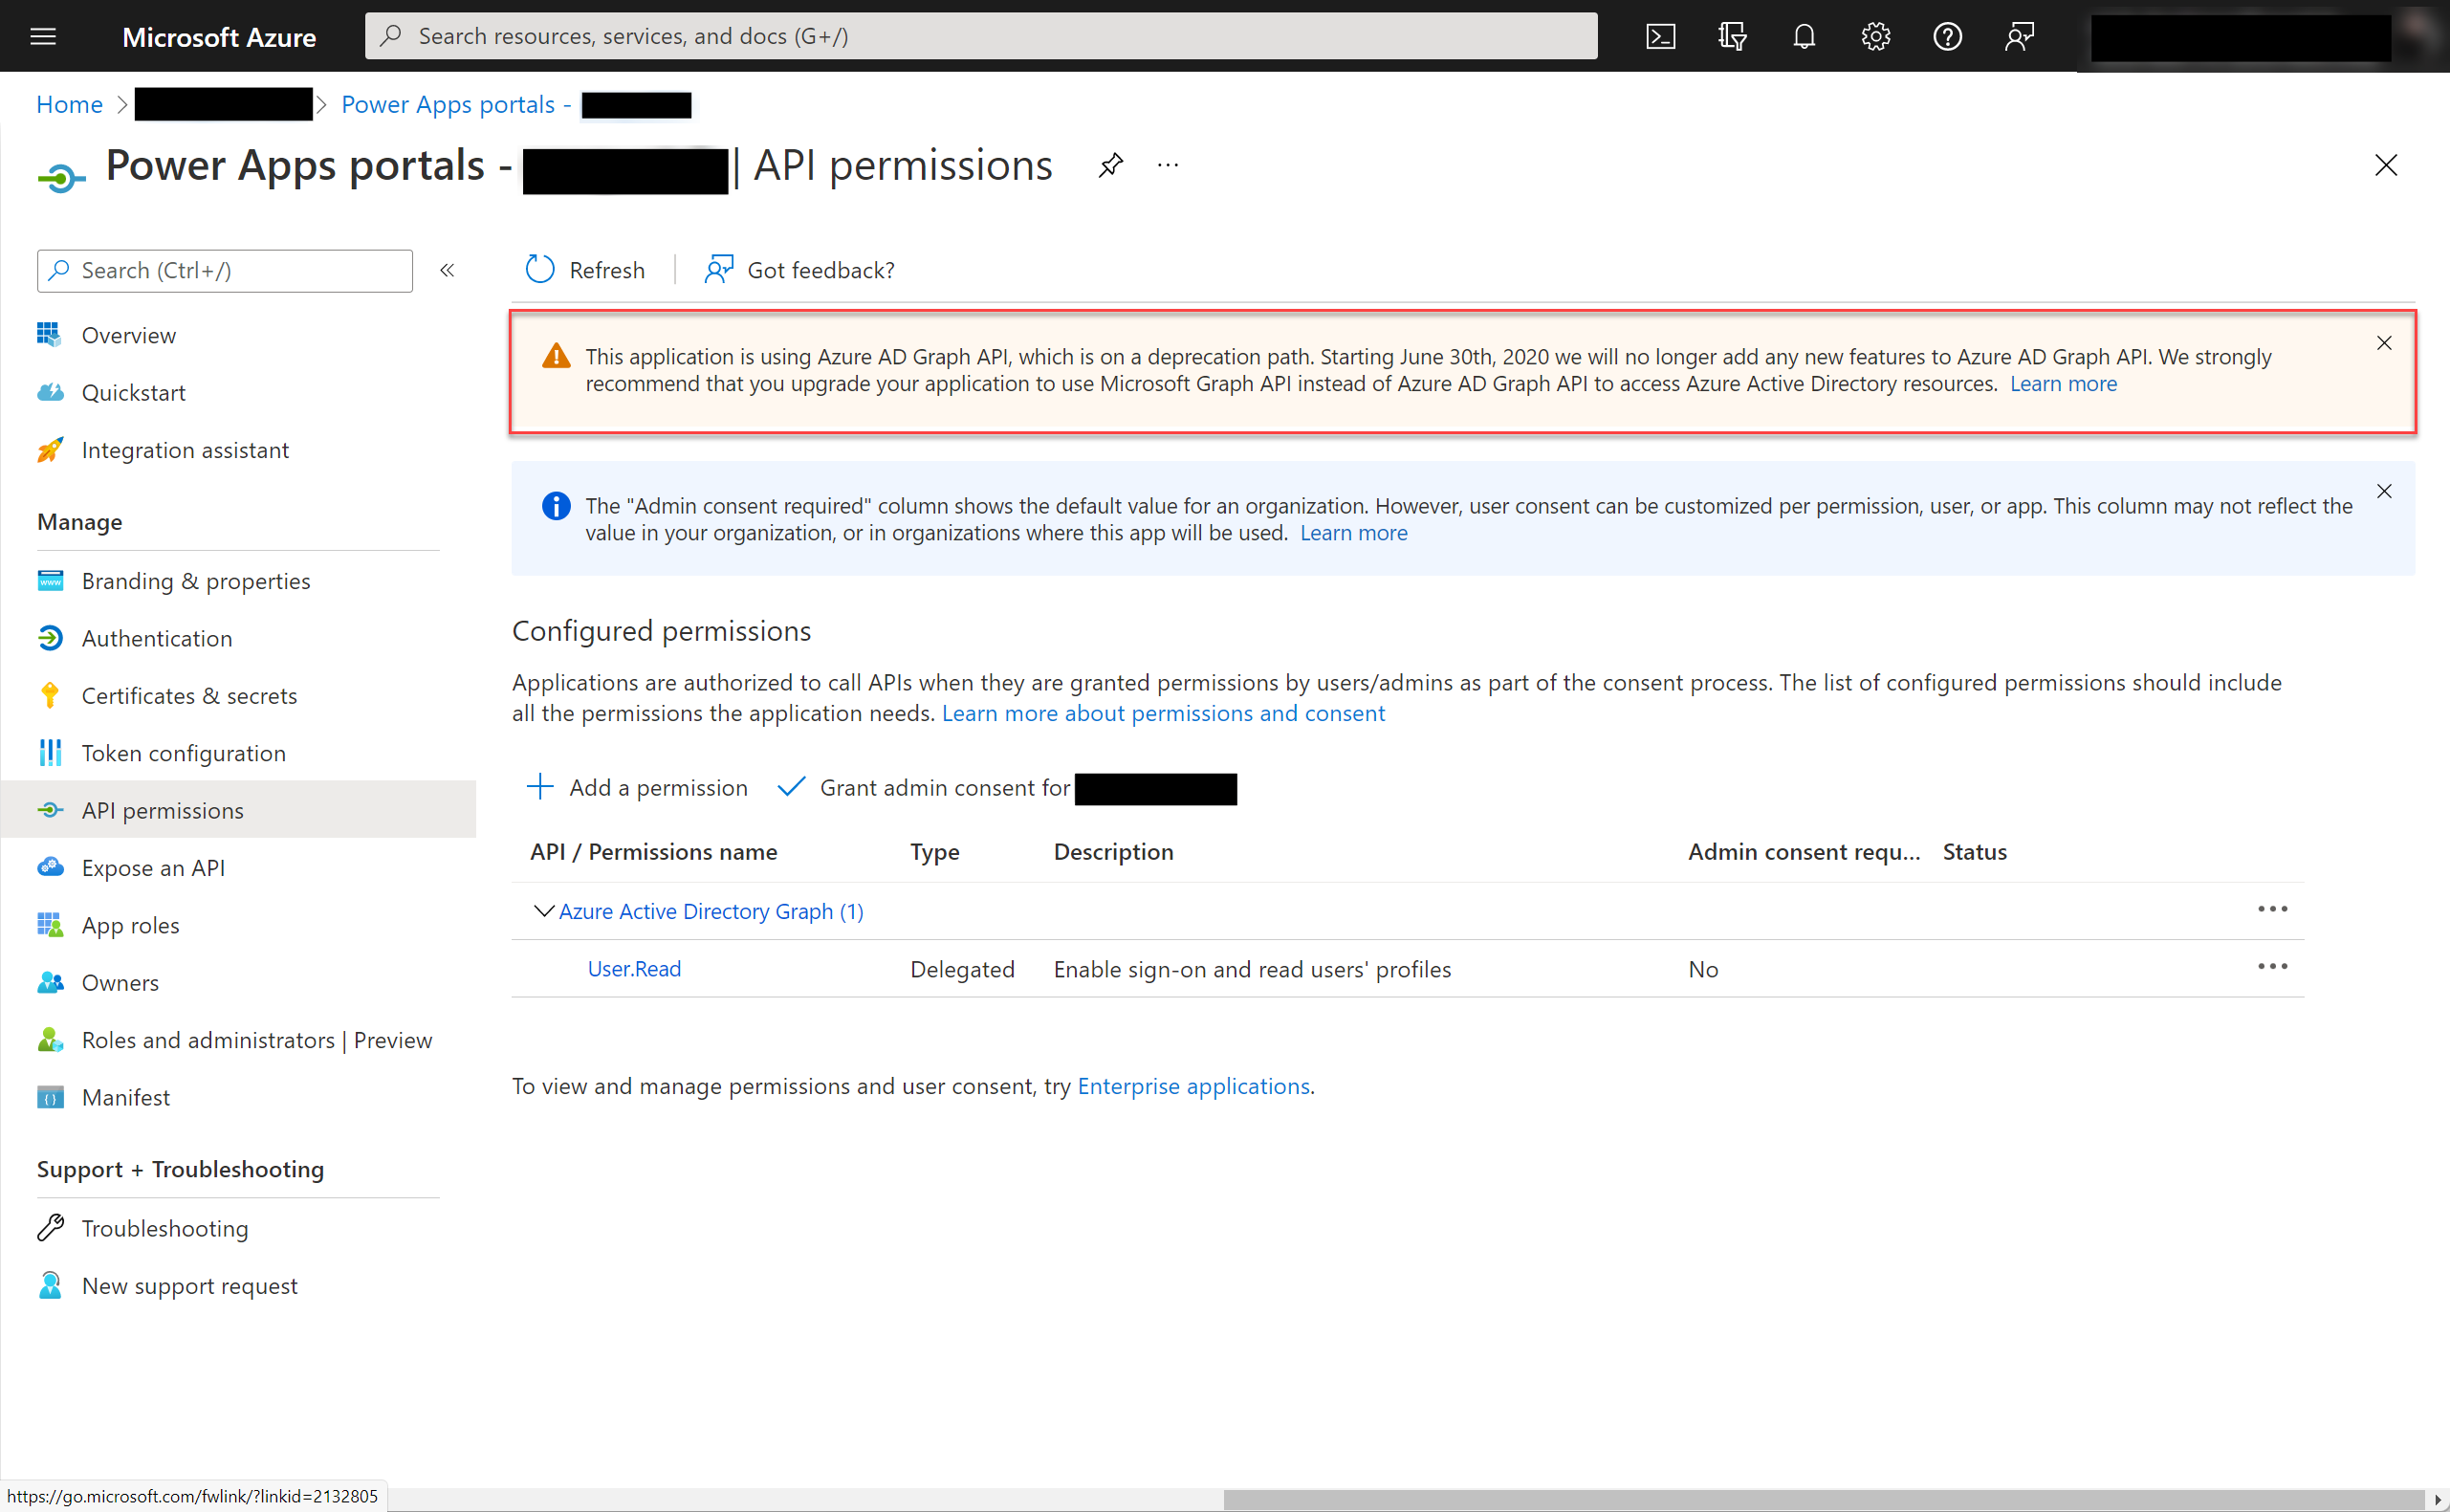This screenshot has height=1512, width=2450.
Task: Click the Got feedback option
Action: [798, 268]
